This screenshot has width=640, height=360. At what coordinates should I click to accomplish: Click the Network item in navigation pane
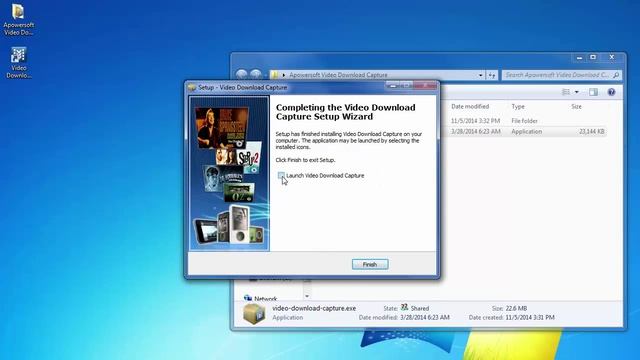click(261, 299)
